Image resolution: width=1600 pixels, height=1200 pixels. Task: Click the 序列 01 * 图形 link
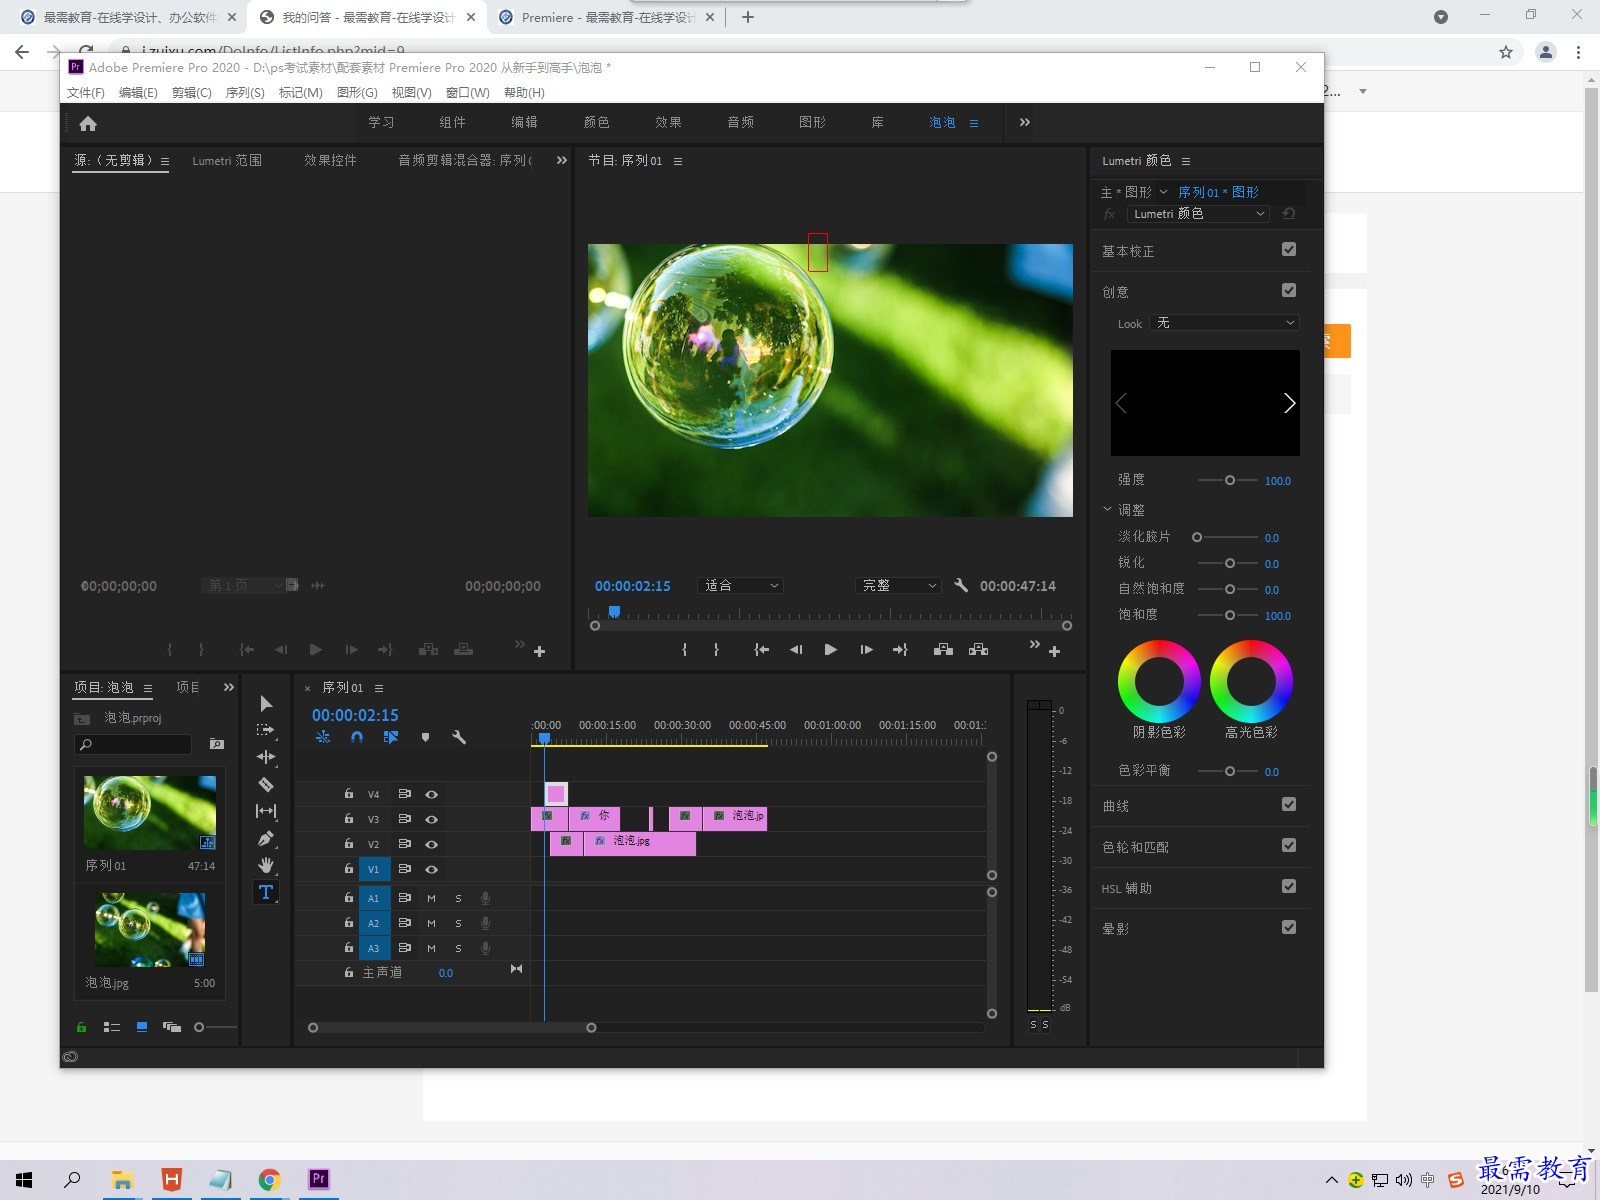(x=1219, y=192)
